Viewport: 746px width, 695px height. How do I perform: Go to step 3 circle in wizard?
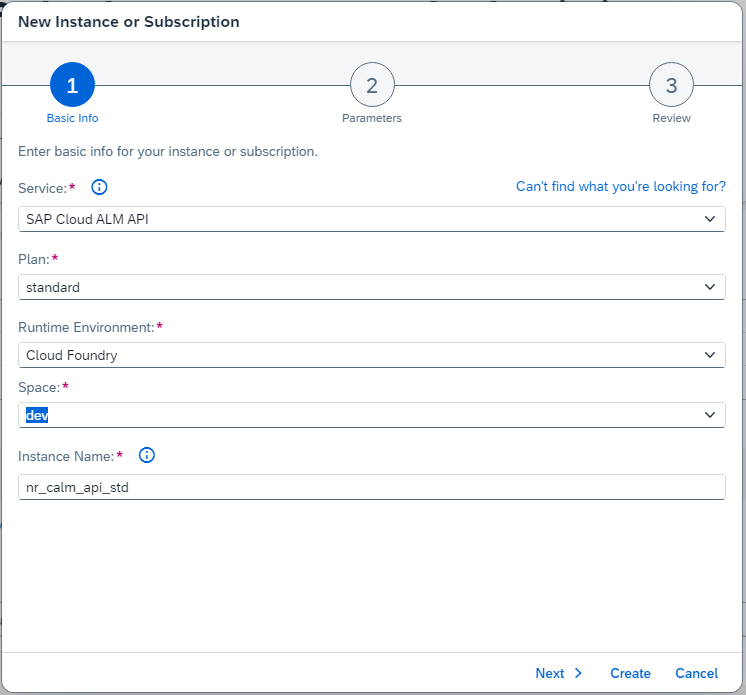pyautogui.click(x=671, y=86)
